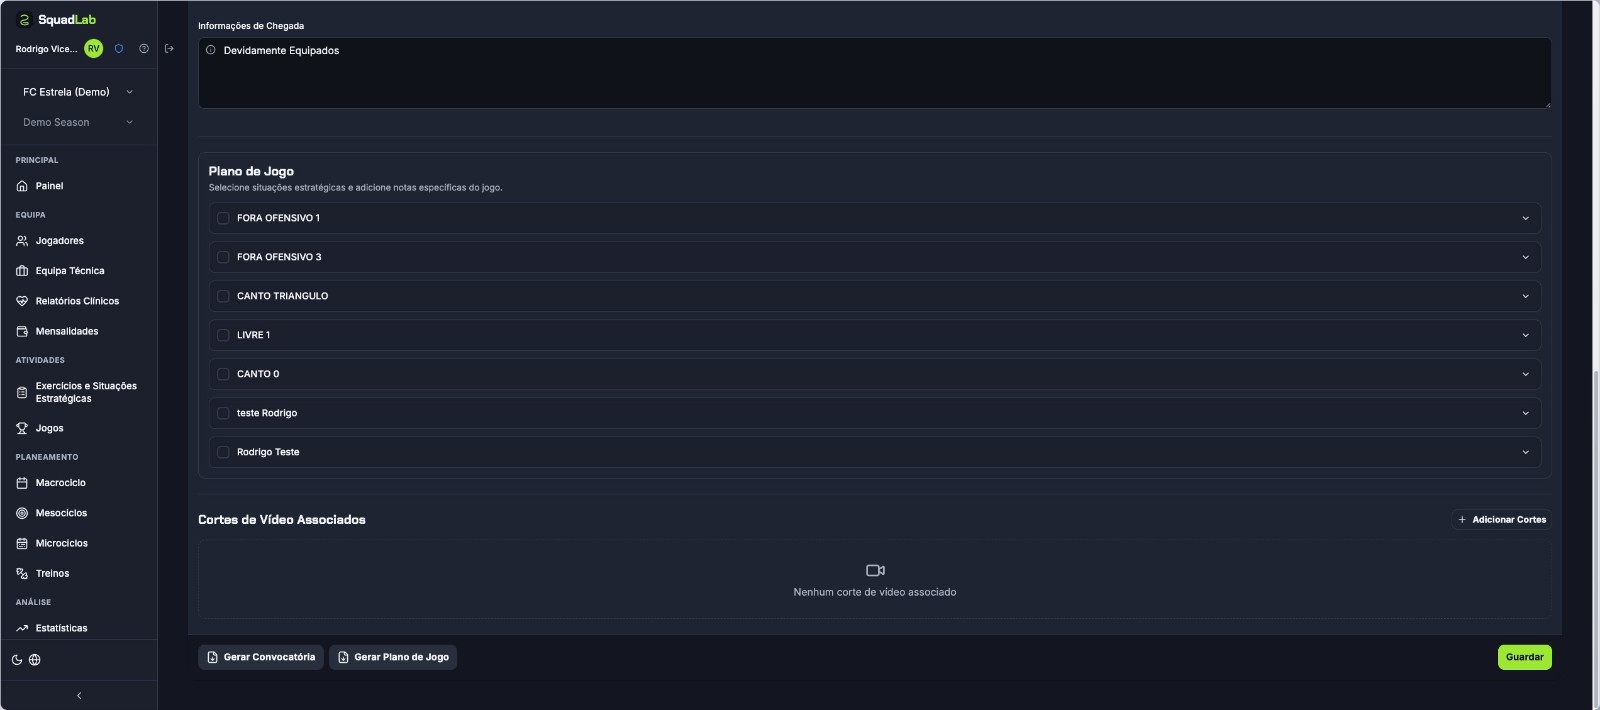
Task: Select the LIVRE 1 checkbox
Action: pos(223,335)
